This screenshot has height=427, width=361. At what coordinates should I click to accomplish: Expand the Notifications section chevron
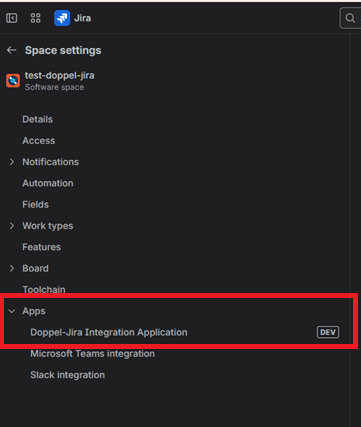(x=12, y=162)
